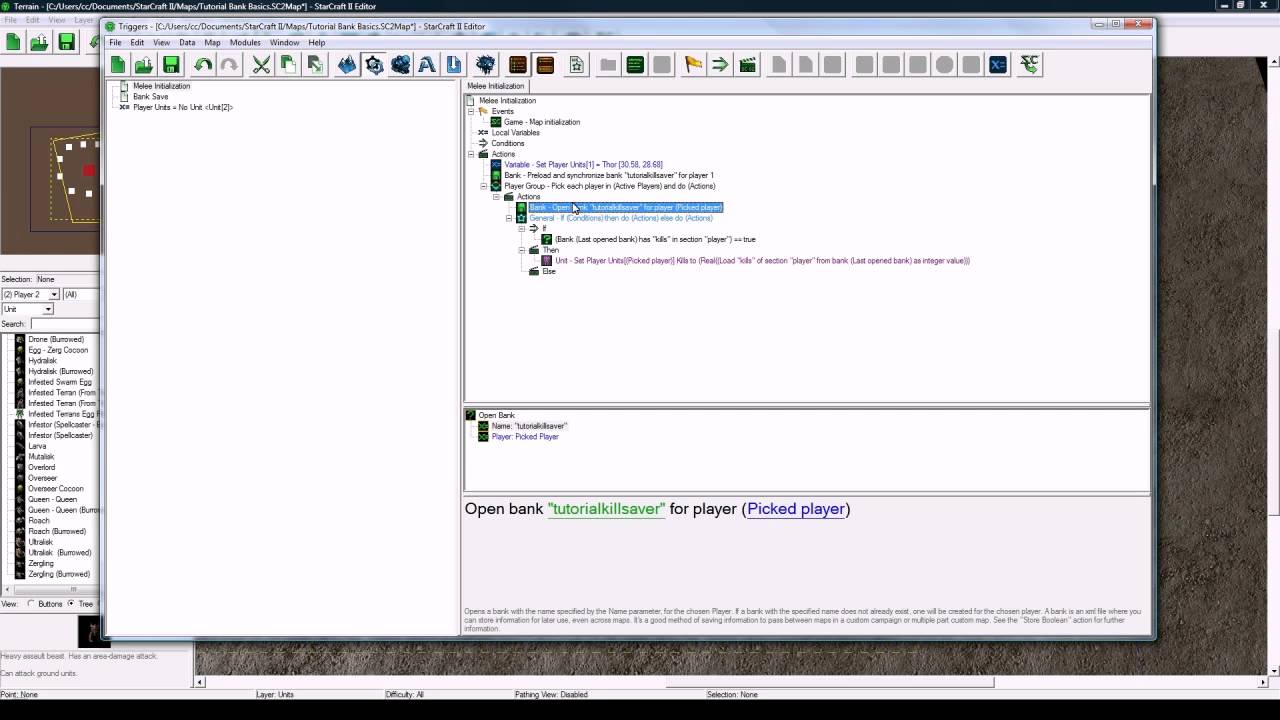
Task: Select Bank Save trigger in list
Action: click(x=150, y=97)
